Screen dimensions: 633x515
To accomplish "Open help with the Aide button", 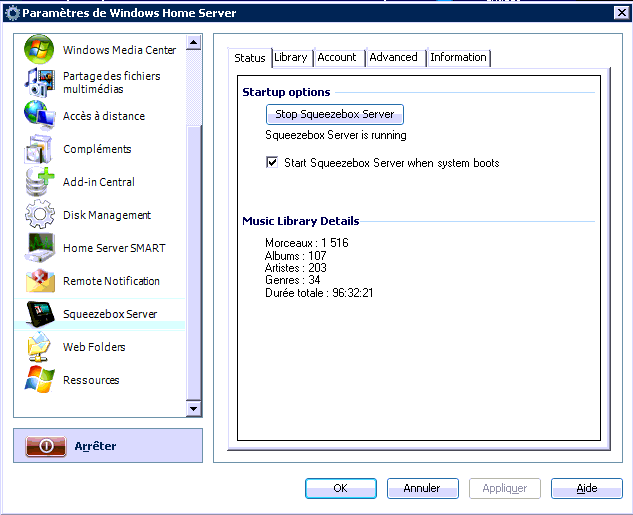I will pos(587,488).
